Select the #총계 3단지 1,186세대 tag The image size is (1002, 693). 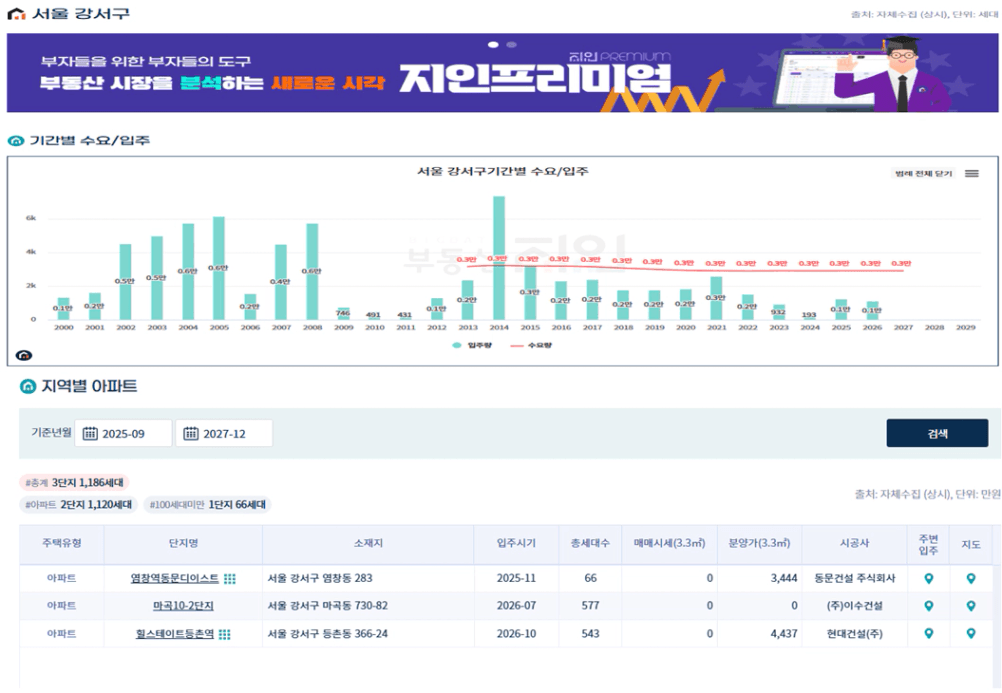[74, 483]
